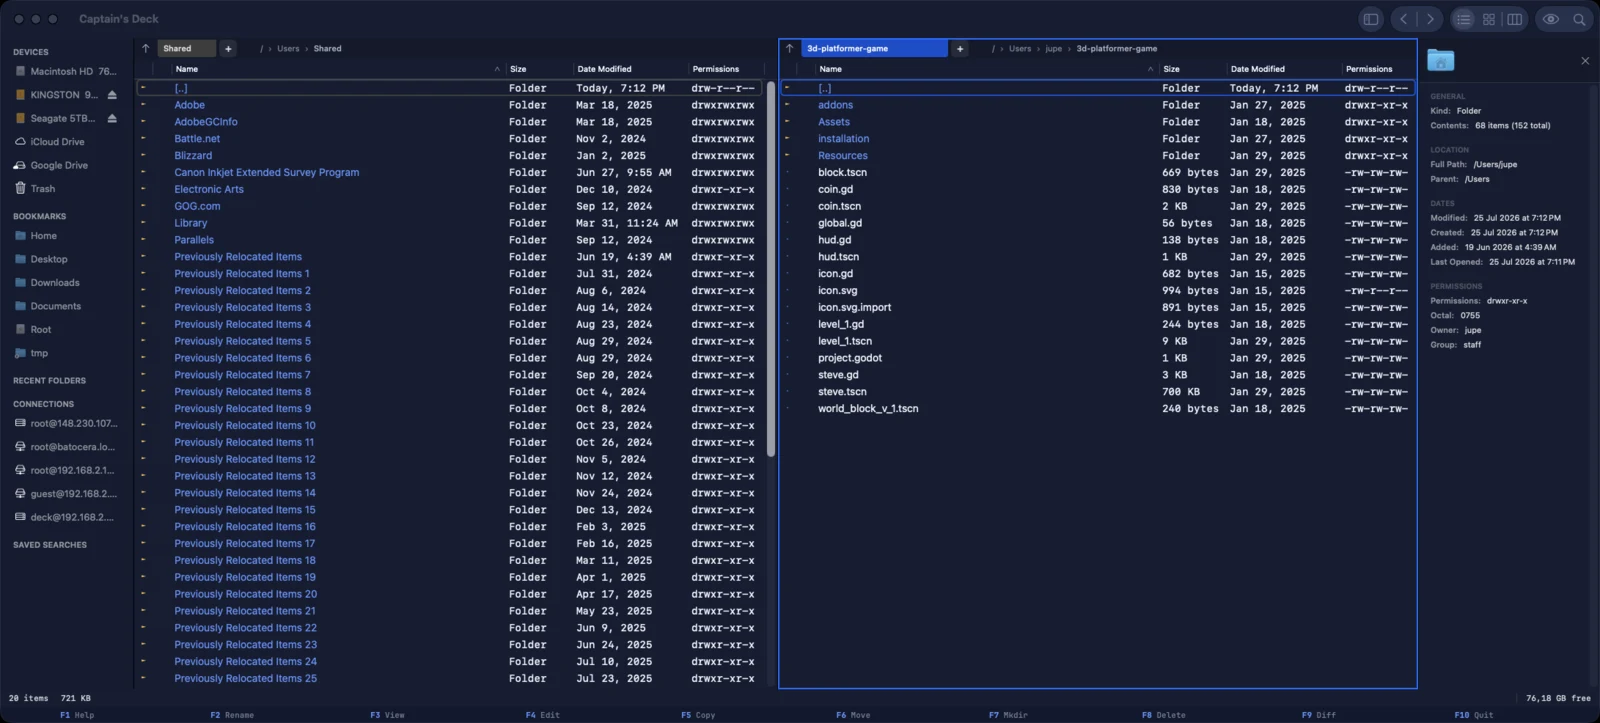This screenshot has height=723, width=1600.
Task: Click F6 Move in bottom bar
Action: (x=853, y=715)
